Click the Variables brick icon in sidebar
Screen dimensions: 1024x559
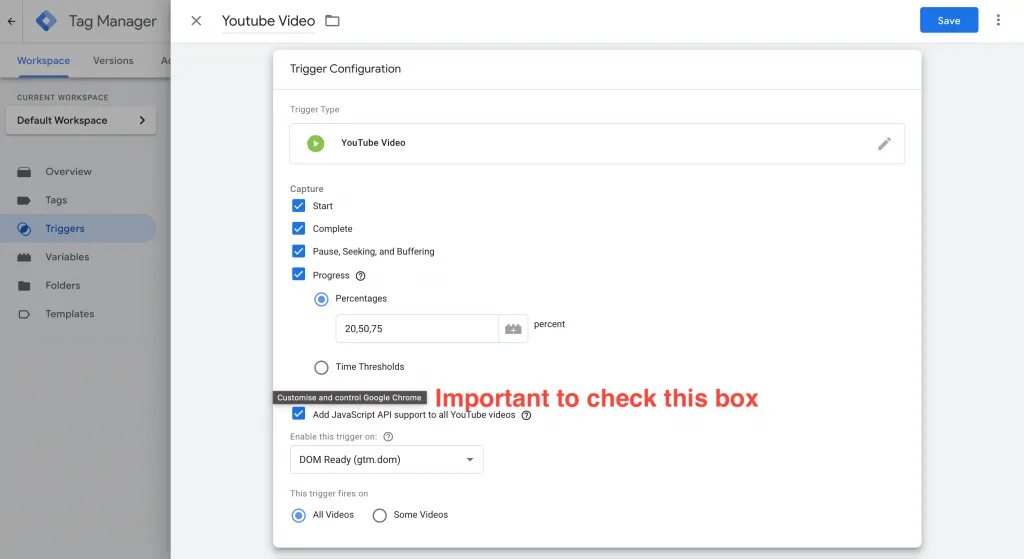(24, 257)
